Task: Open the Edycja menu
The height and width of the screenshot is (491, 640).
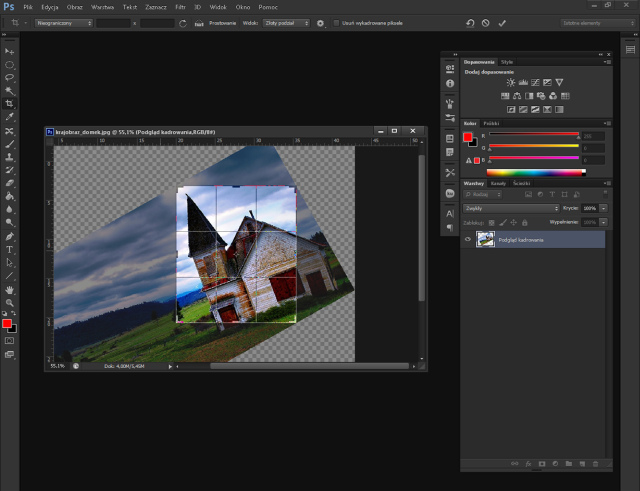Action: pos(50,7)
